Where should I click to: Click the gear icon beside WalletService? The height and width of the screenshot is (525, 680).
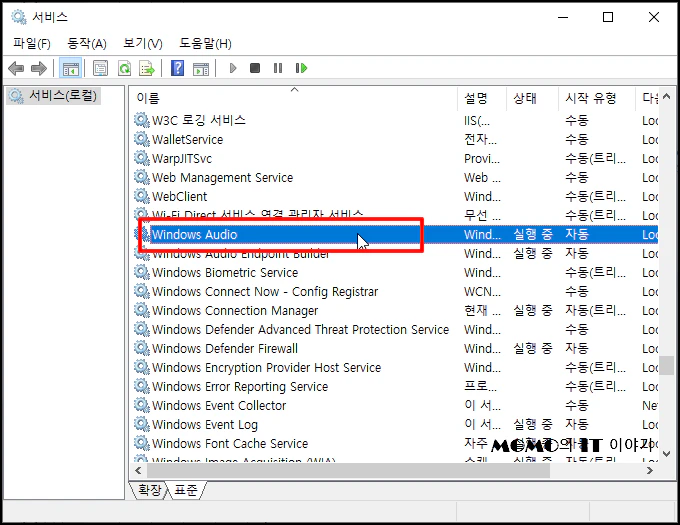click(x=141, y=139)
